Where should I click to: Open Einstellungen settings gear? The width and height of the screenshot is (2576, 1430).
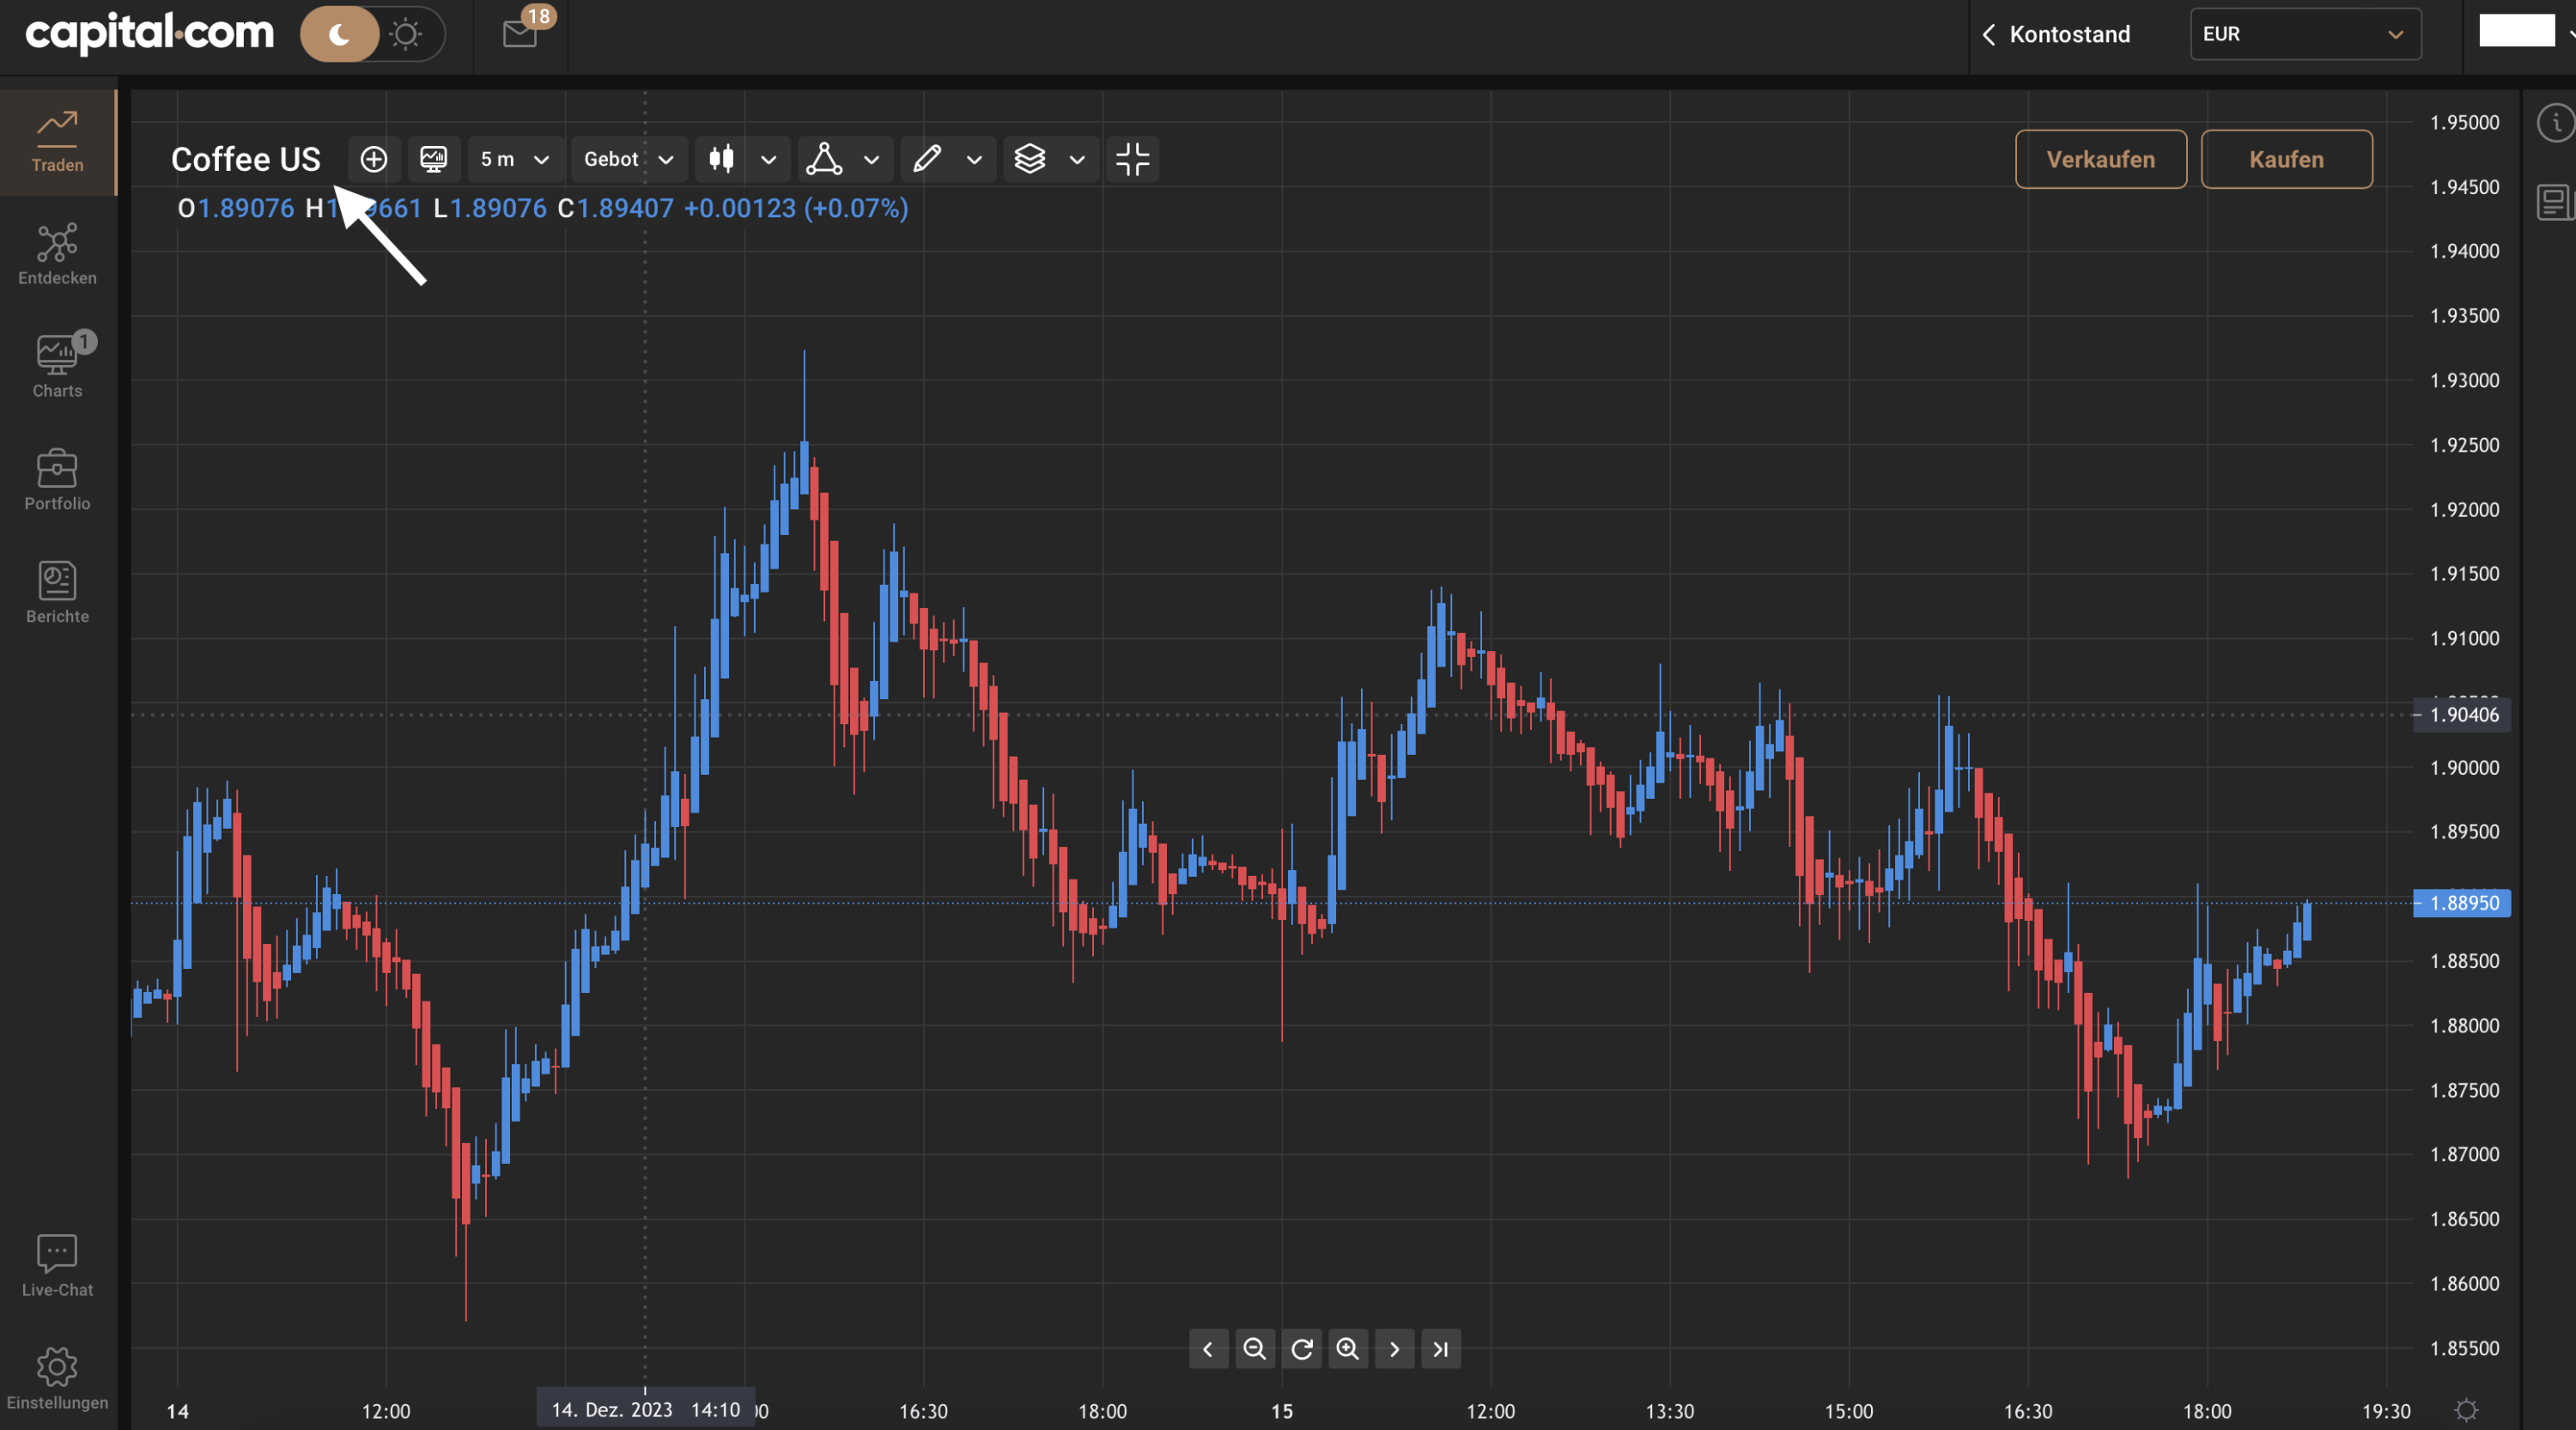point(57,1379)
